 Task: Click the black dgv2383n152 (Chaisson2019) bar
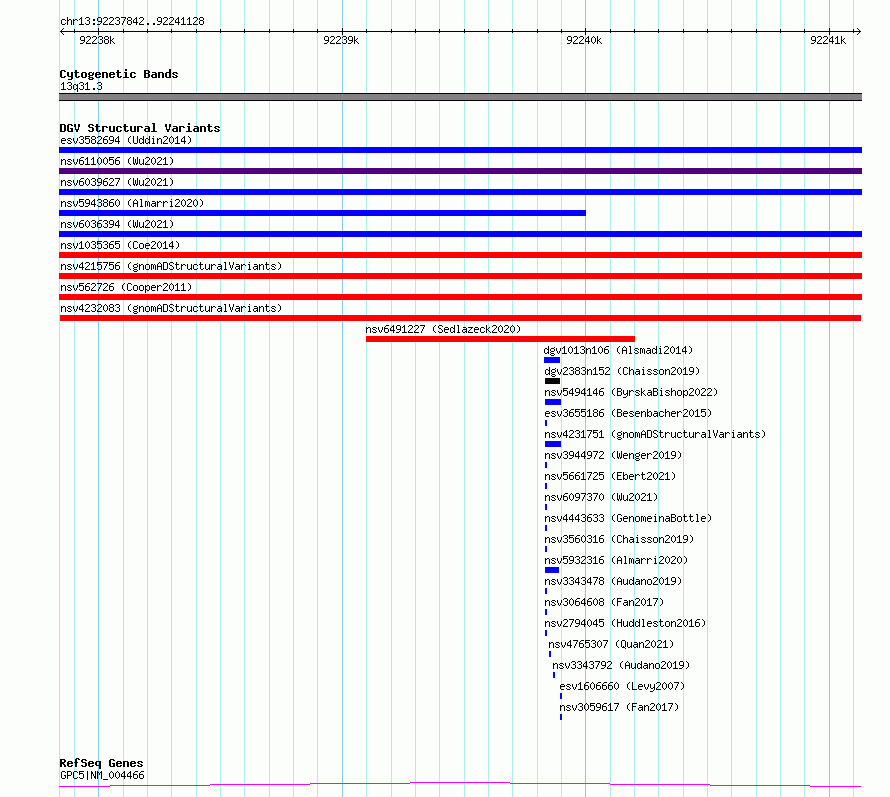pyautogui.click(x=552, y=381)
